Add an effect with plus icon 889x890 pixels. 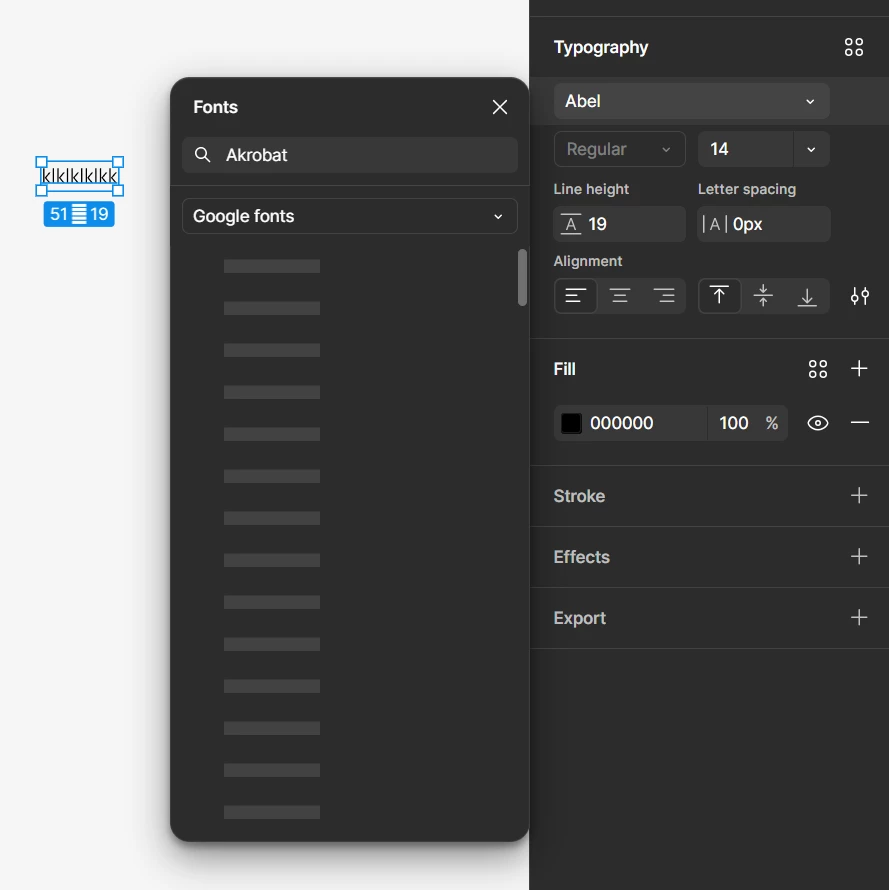tap(859, 556)
